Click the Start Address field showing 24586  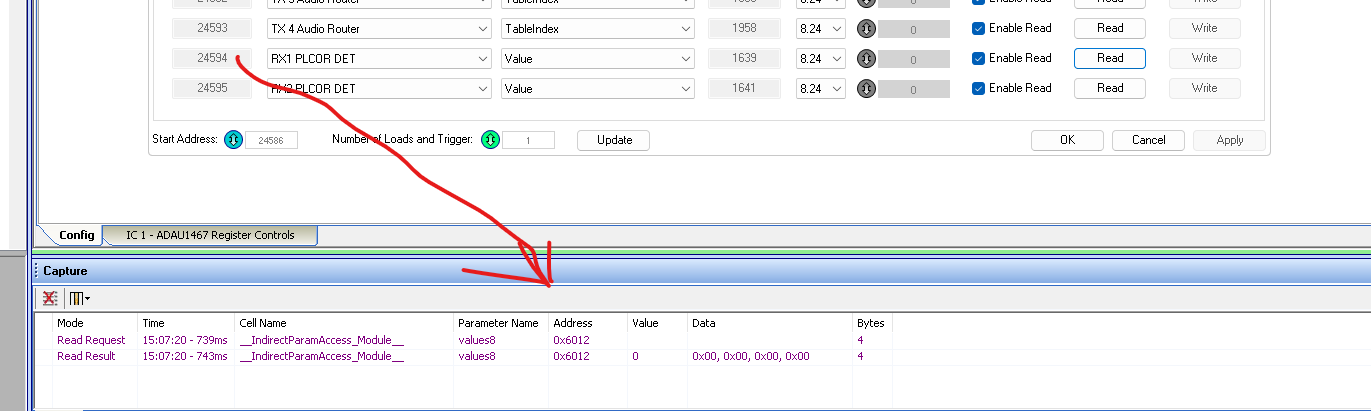coord(271,141)
